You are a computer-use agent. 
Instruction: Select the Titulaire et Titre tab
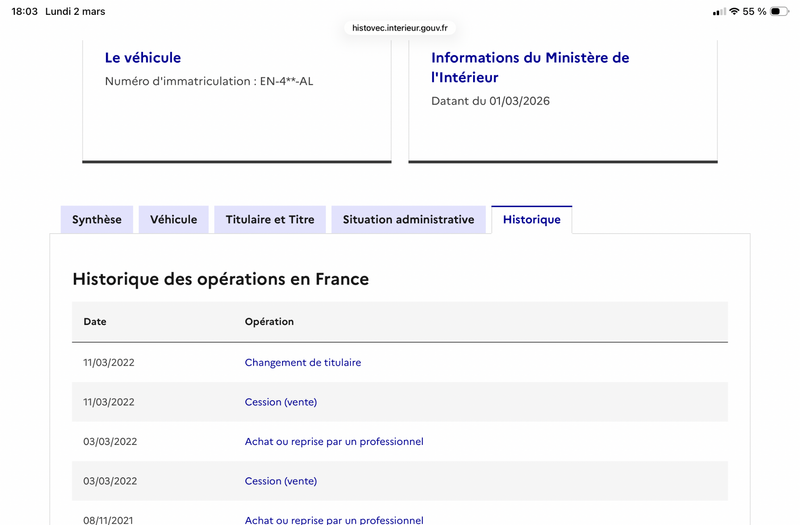[270, 220]
